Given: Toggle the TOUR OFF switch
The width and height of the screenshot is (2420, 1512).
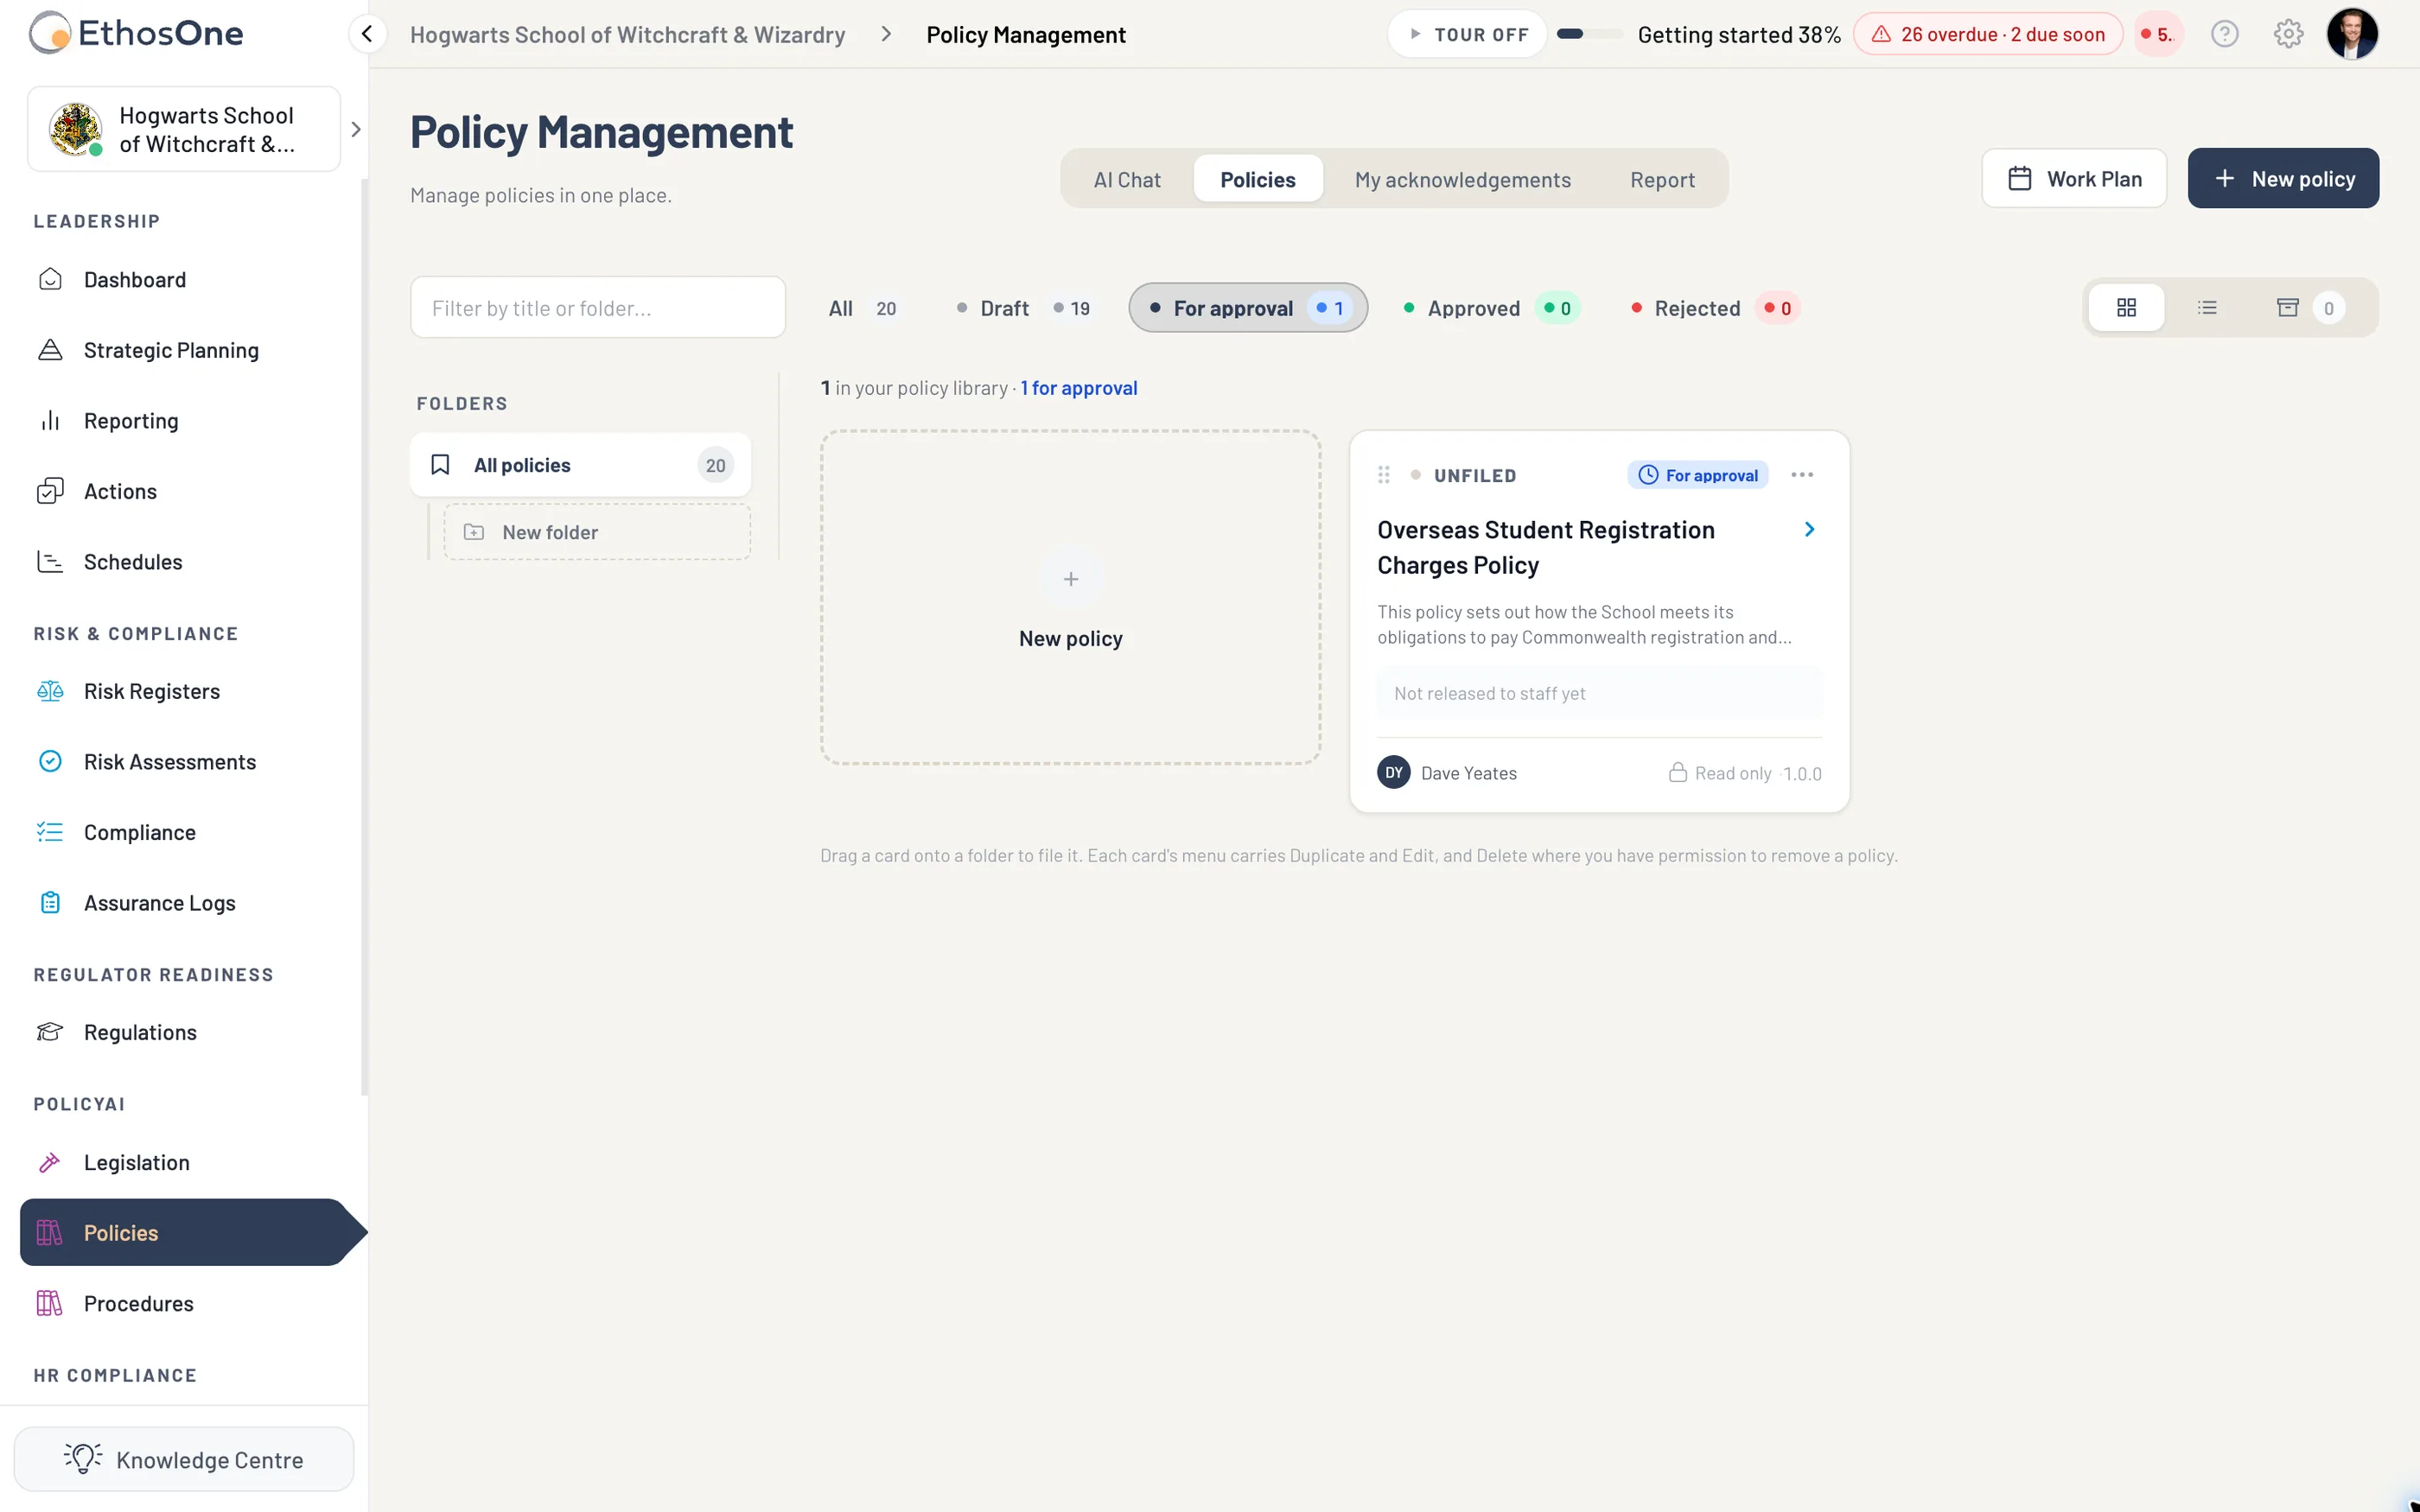Looking at the screenshot, I should tap(1467, 34).
